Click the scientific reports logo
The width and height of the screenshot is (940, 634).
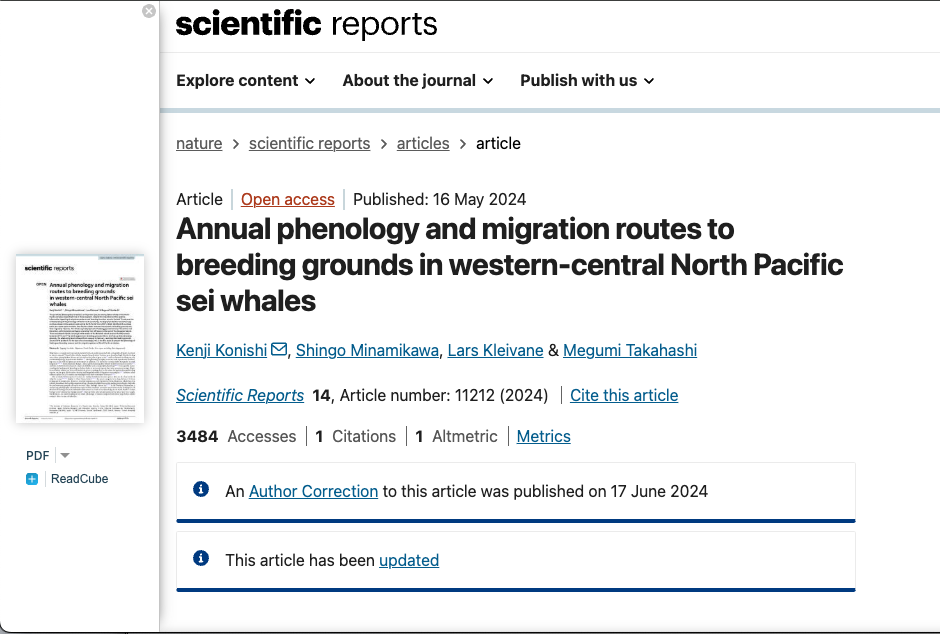pyautogui.click(x=307, y=24)
